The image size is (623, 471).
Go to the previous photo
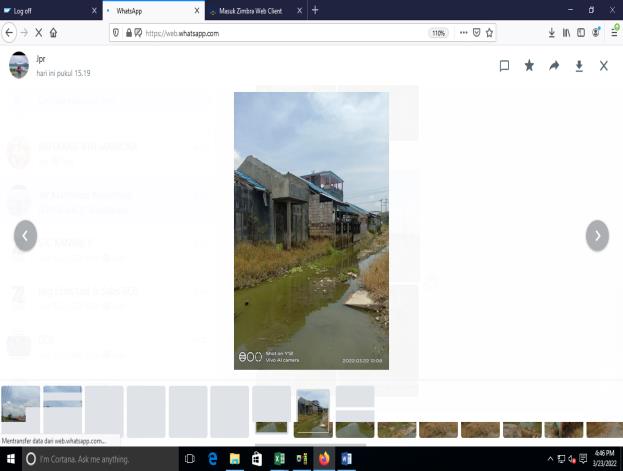[x=26, y=236]
